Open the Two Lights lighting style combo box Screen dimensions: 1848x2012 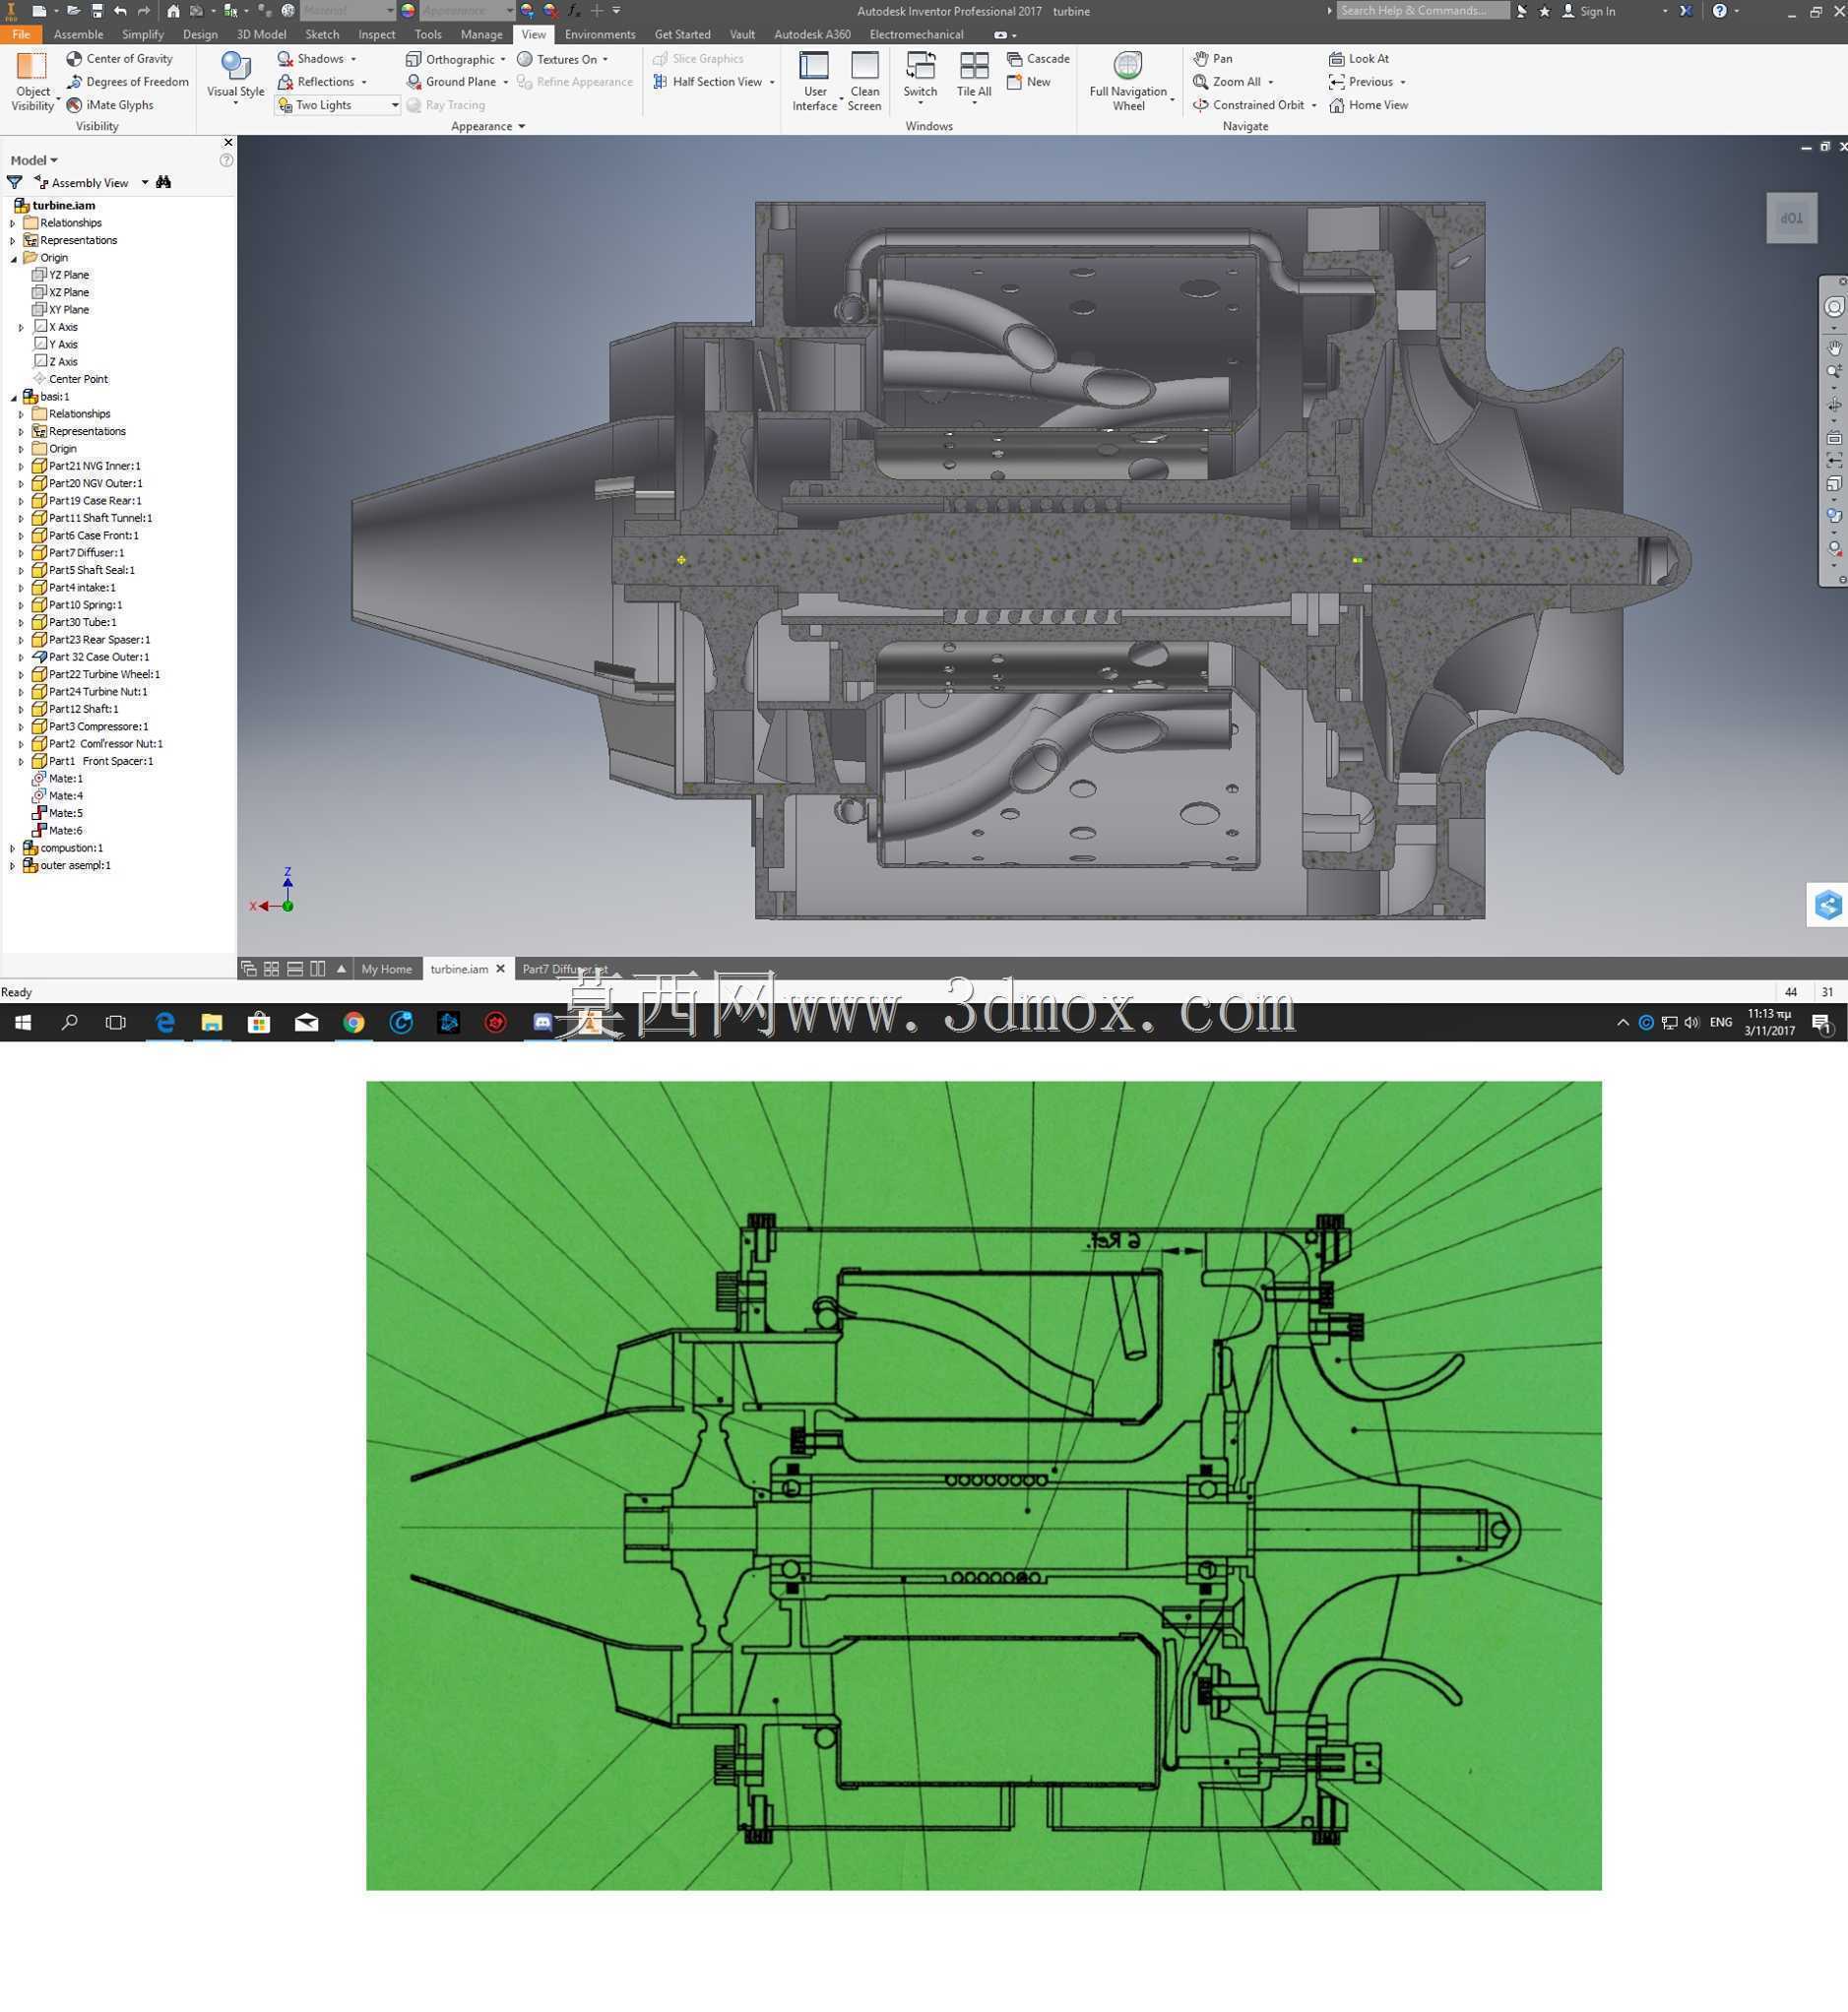click(338, 105)
